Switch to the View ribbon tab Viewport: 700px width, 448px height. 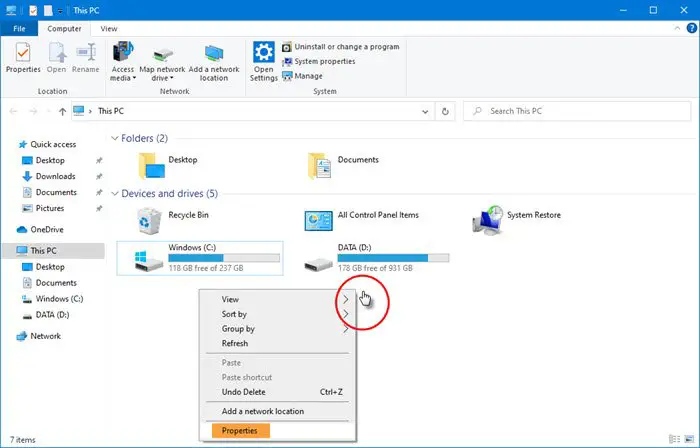tap(108, 29)
